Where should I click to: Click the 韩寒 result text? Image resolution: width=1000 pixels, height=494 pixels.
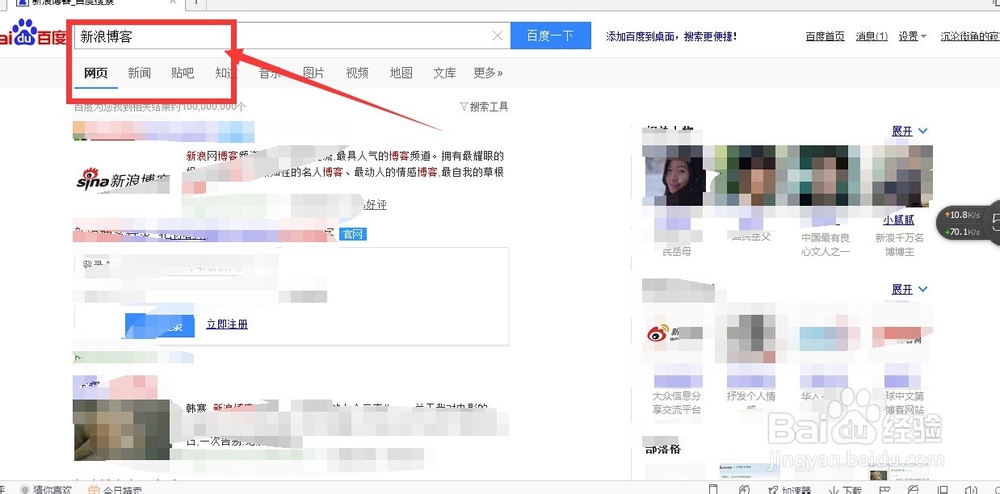(196, 407)
